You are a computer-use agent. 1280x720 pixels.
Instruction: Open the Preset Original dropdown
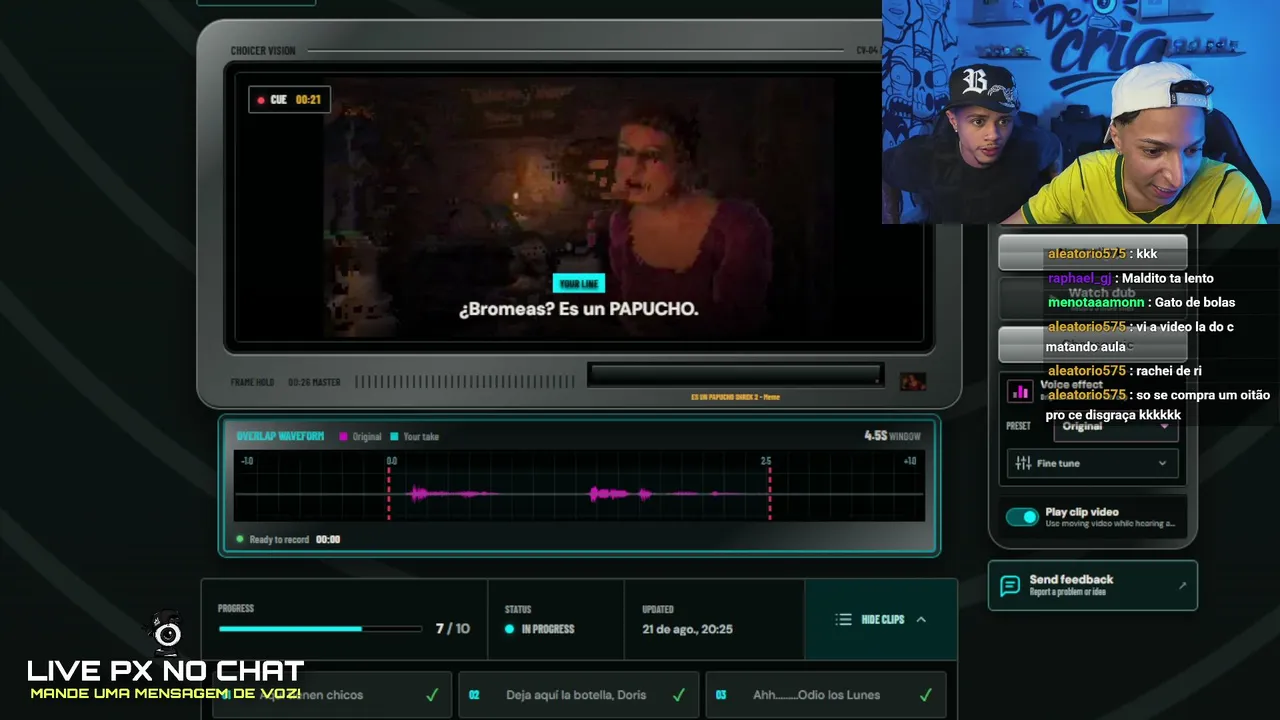1116,426
